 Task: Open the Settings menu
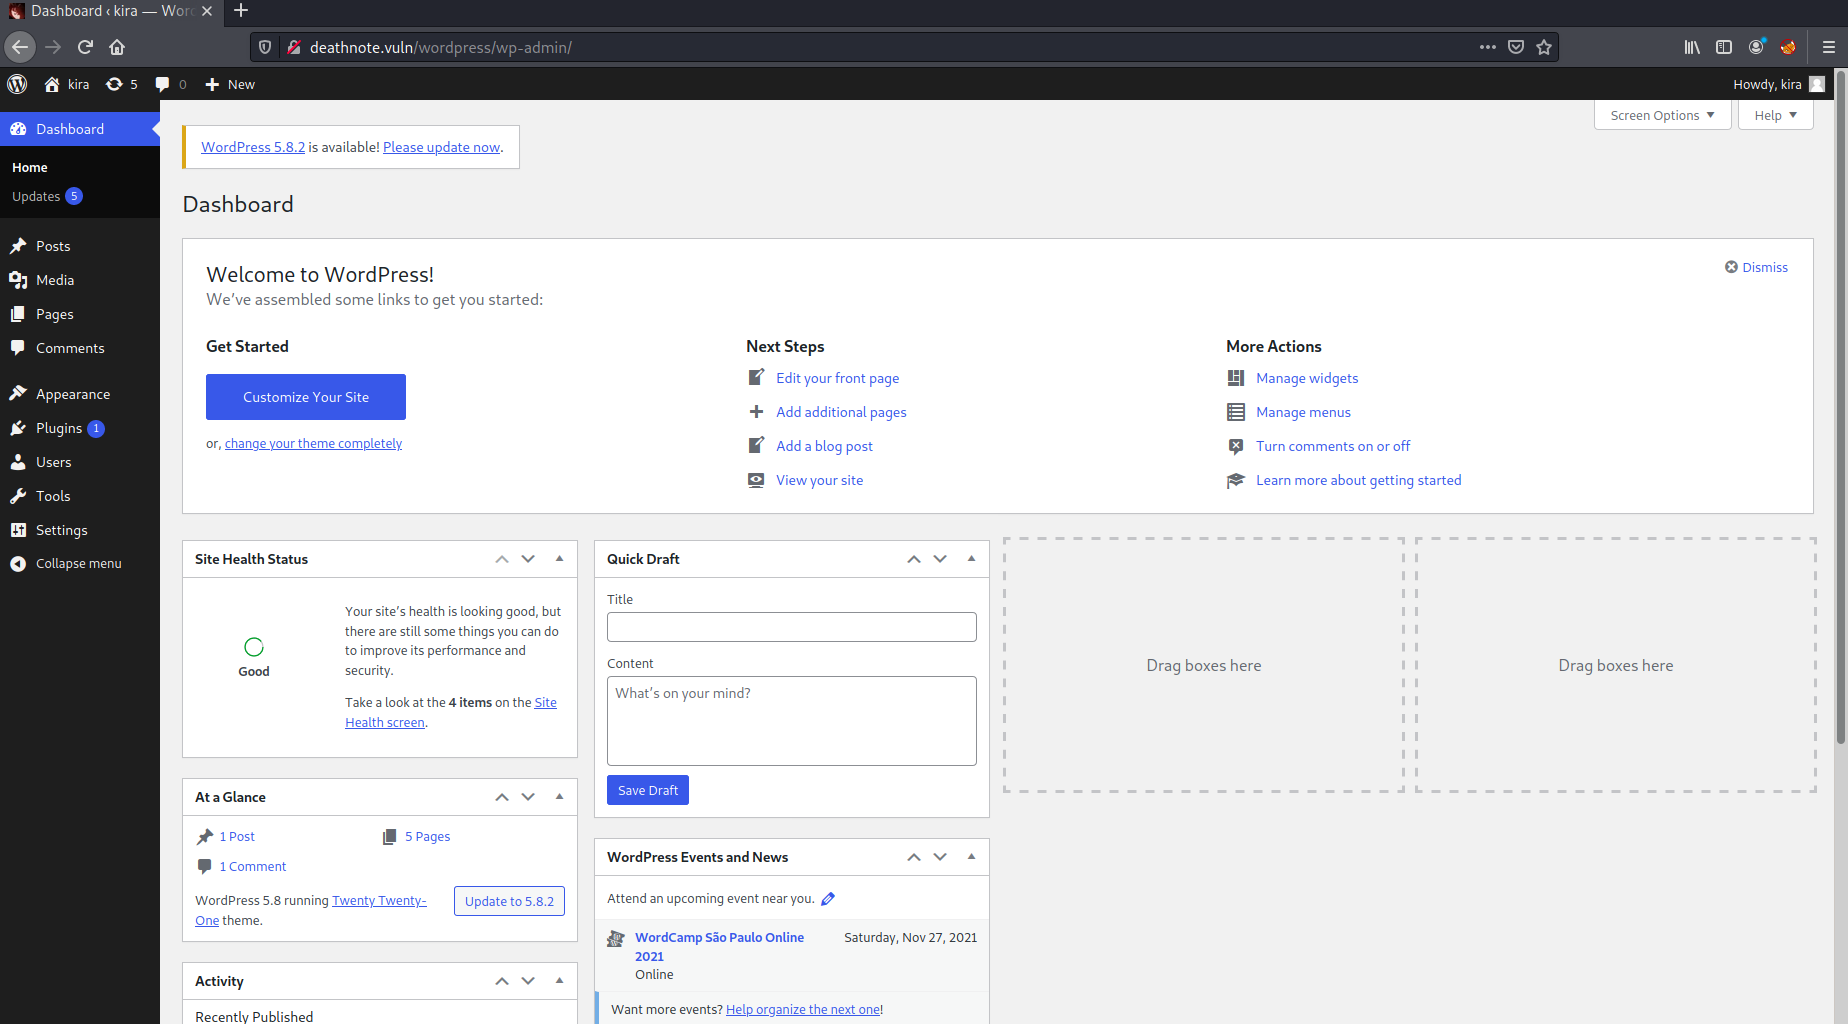80,530
